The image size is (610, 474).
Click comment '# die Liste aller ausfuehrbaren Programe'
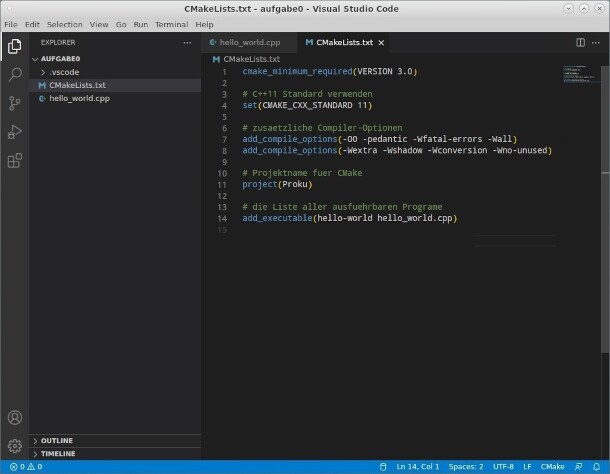point(342,207)
